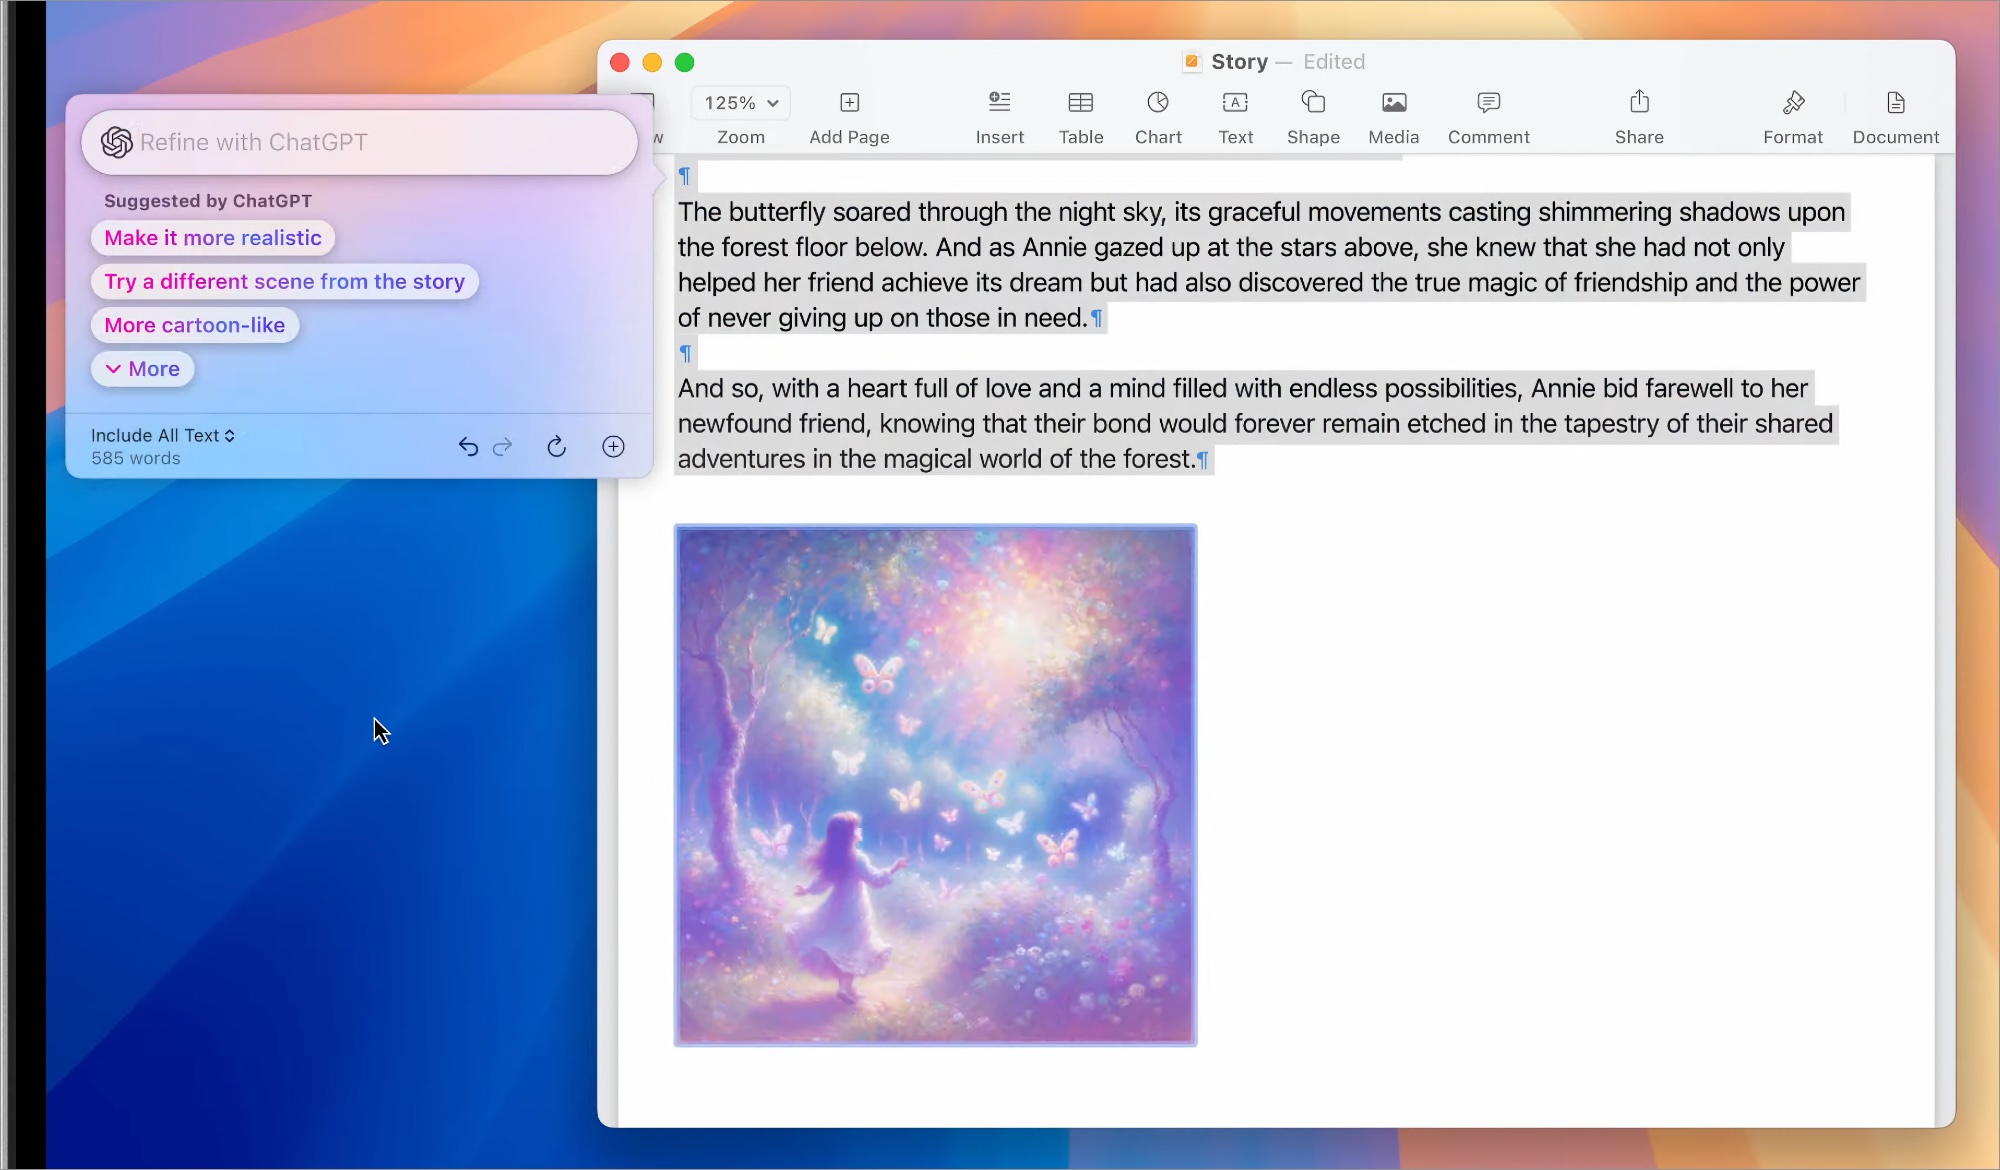
Task: Click the undo arrow in ChatGPT panel
Action: pyautogui.click(x=468, y=447)
